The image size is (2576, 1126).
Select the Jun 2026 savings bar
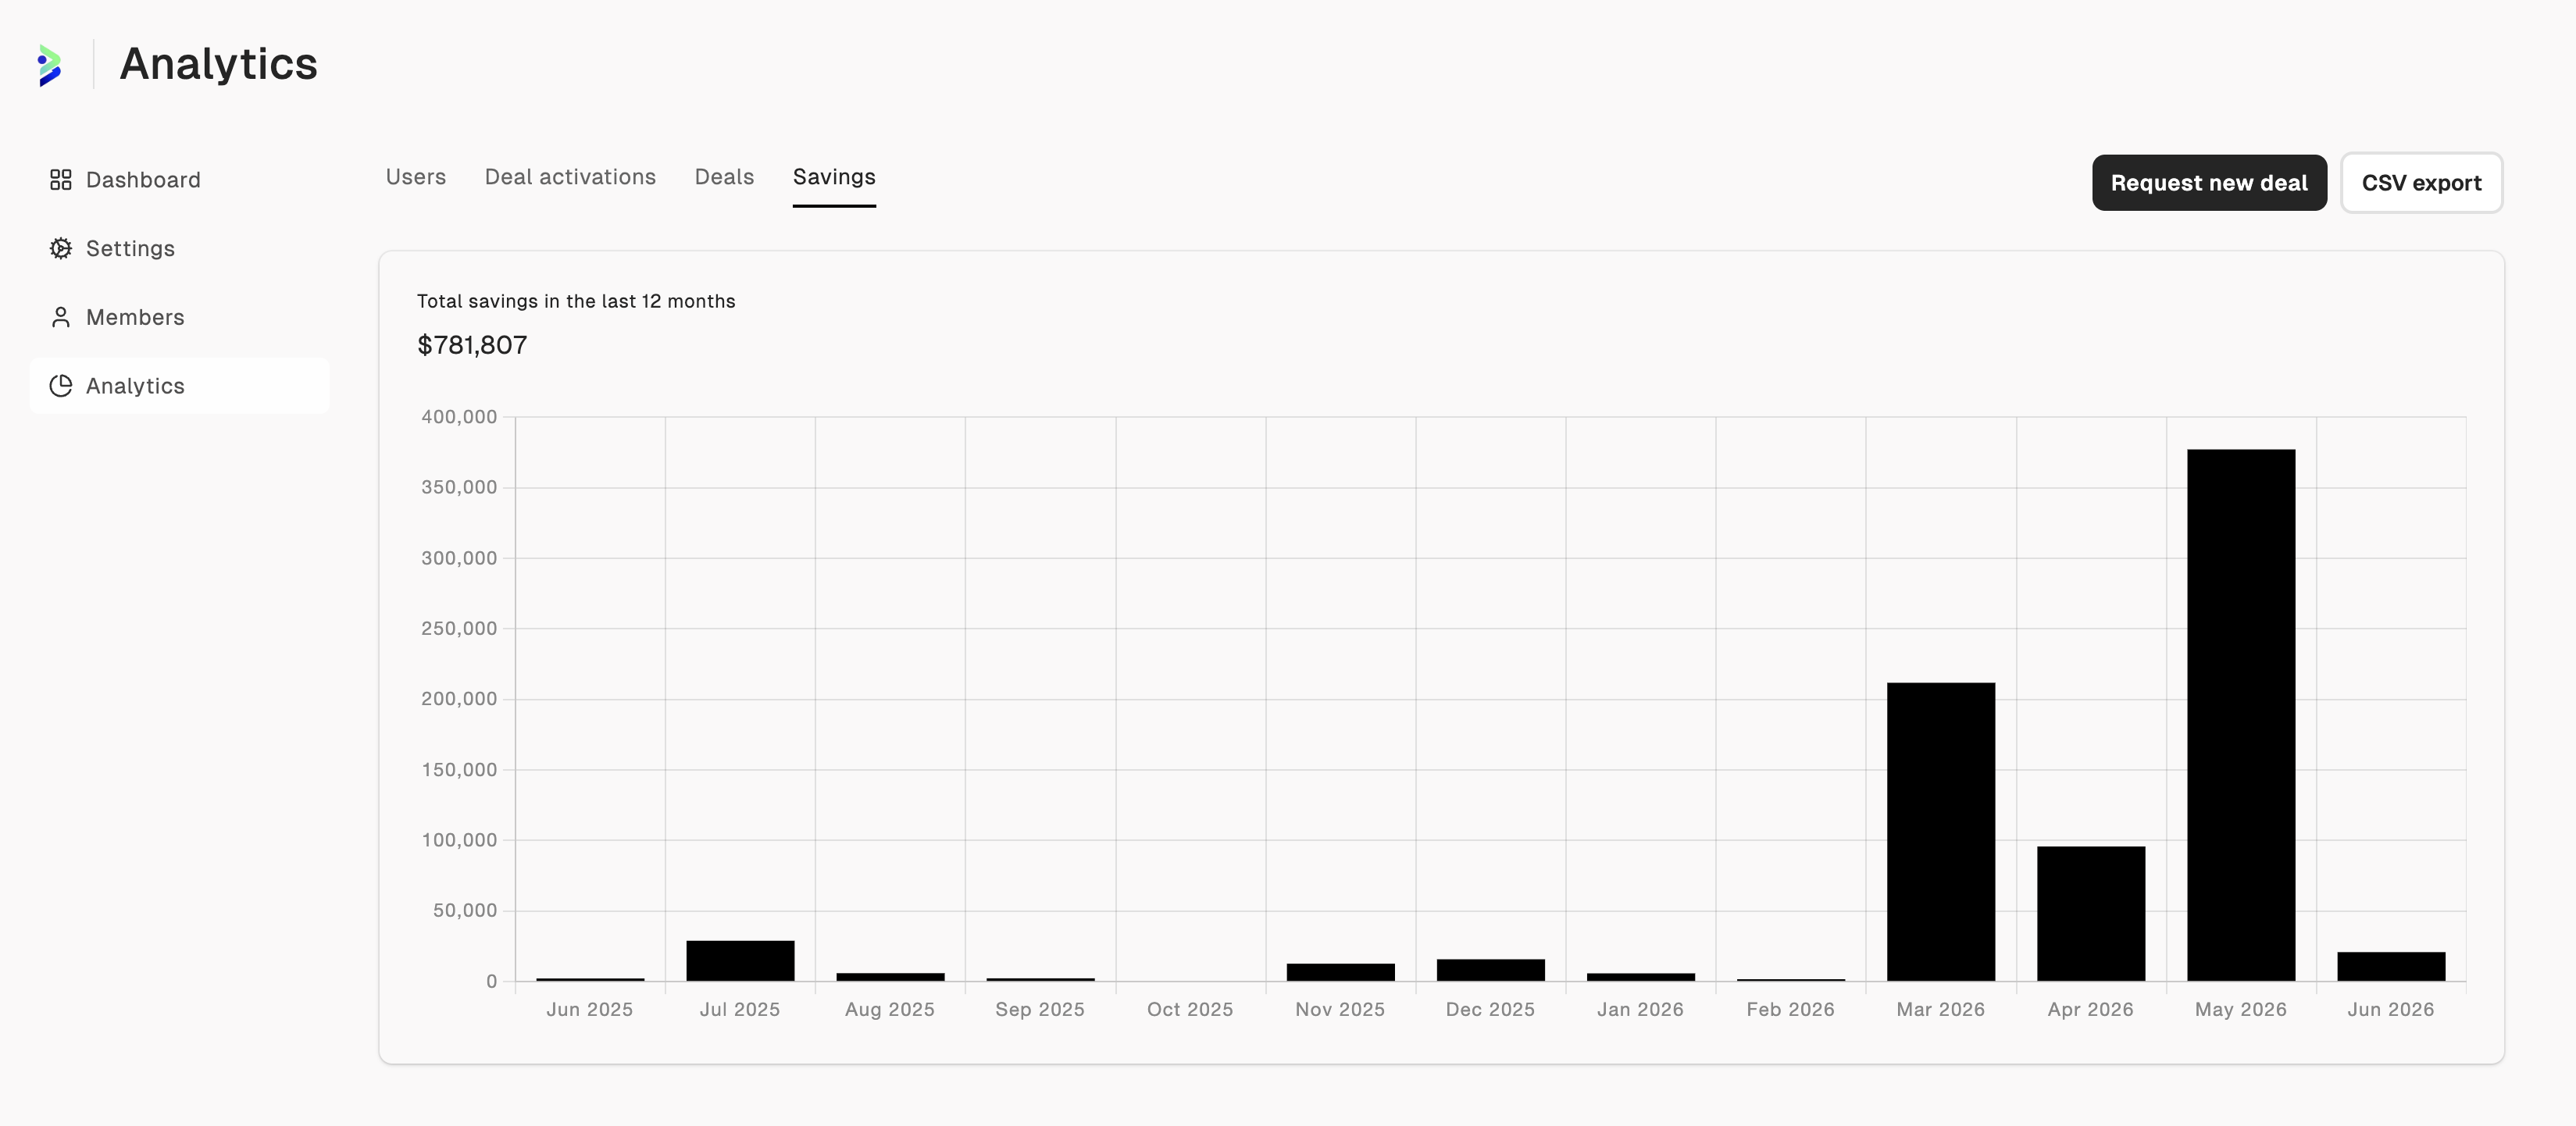[x=2390, y=967]
